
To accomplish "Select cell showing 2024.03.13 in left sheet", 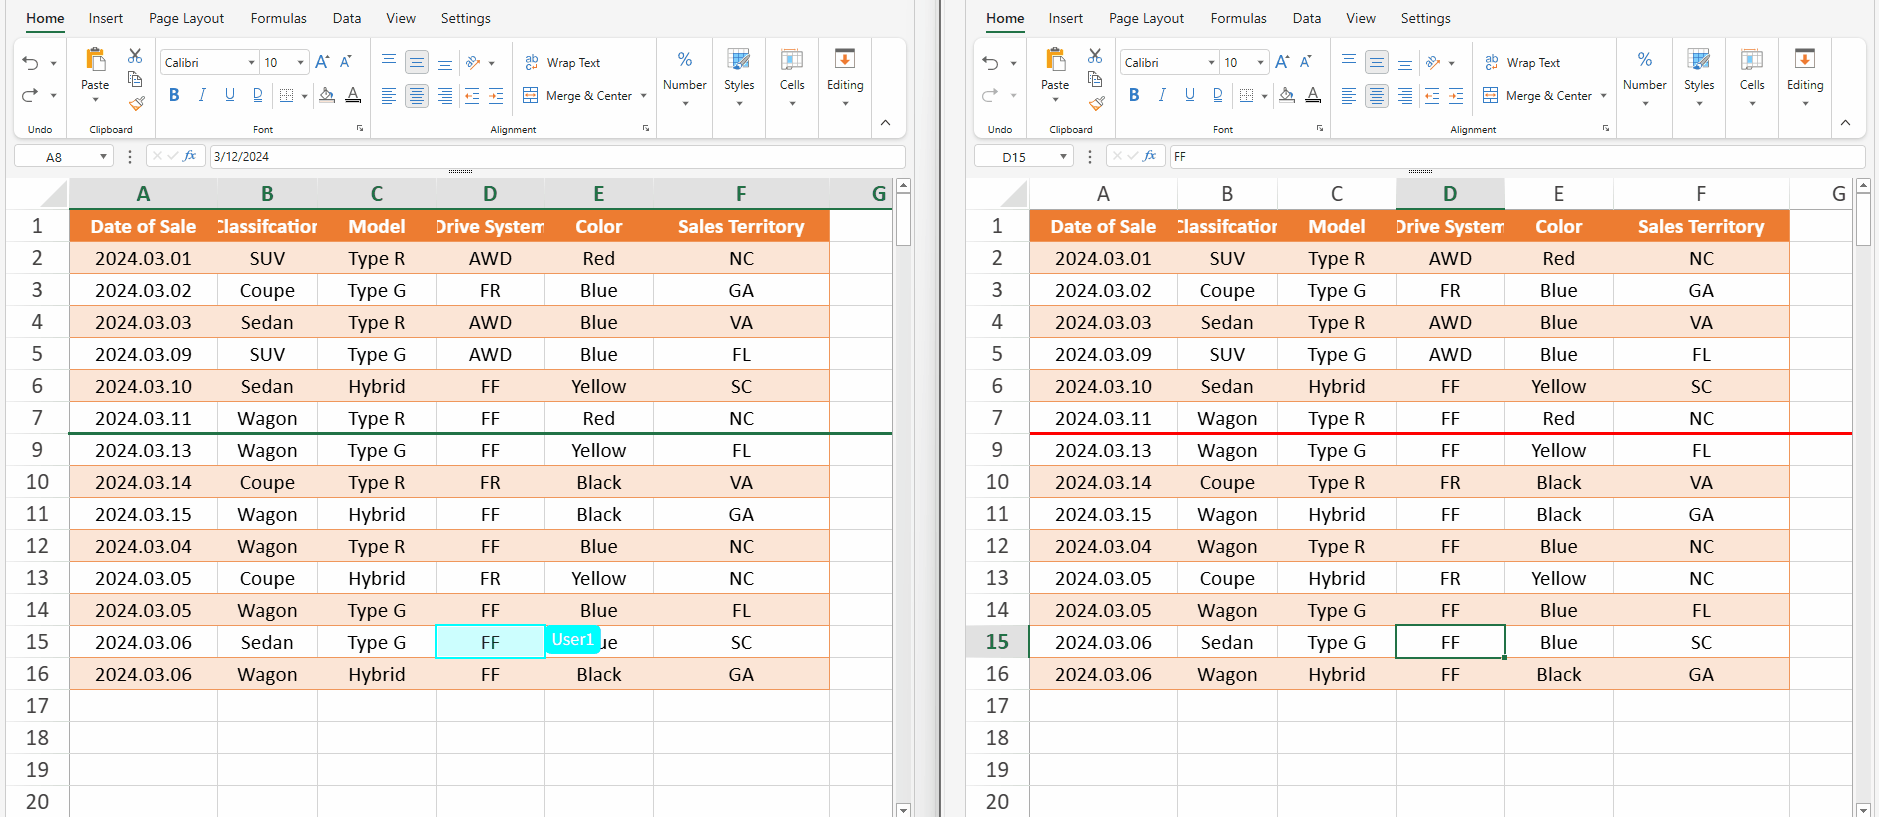I will pyautogui.click(x=143, y=451).
